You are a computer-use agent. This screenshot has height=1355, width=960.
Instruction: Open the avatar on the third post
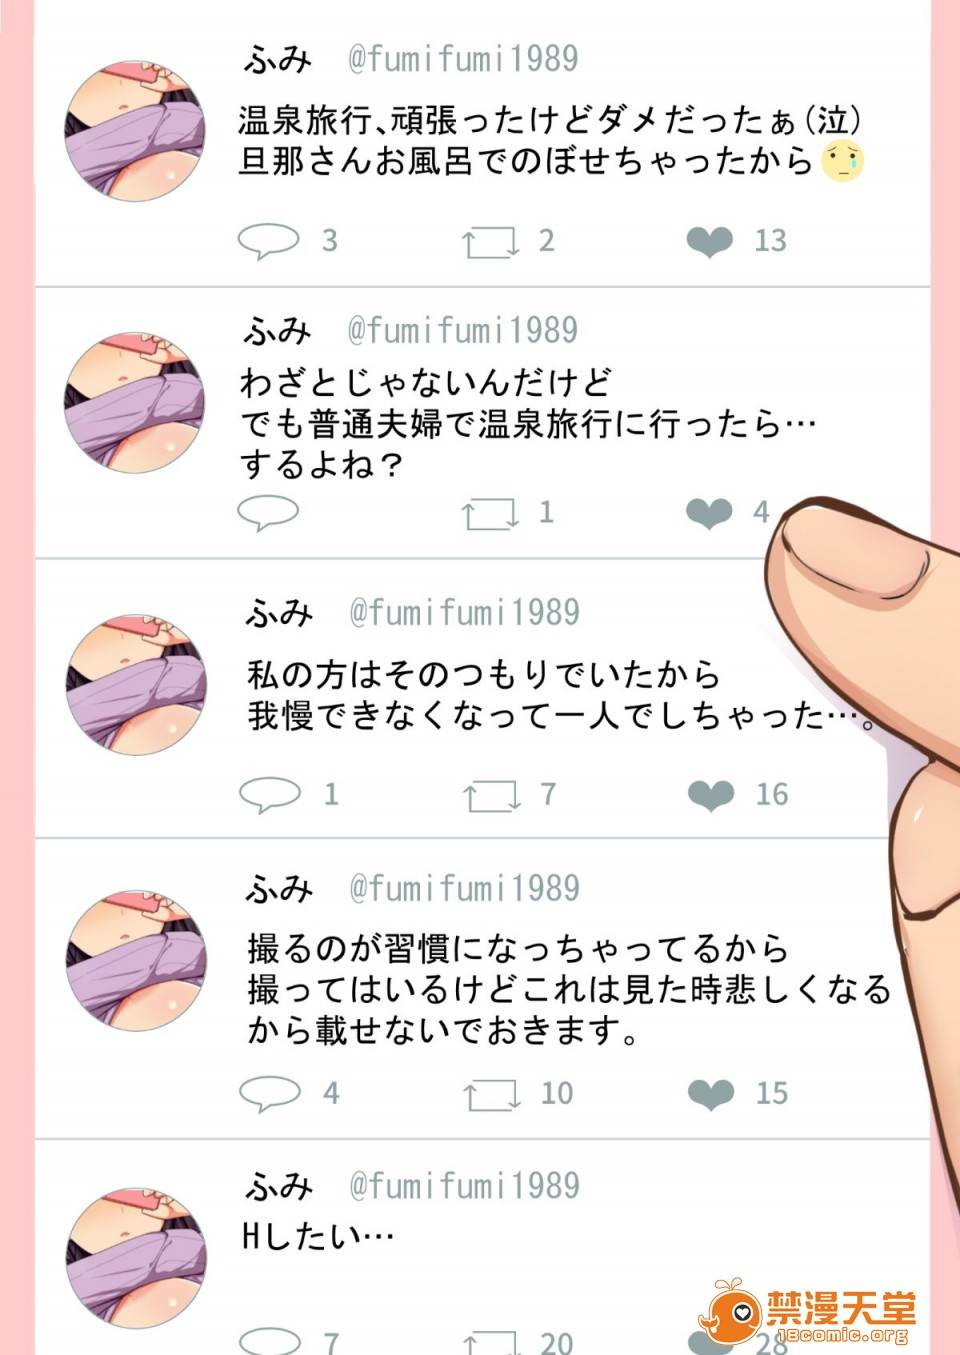(x=137, y=684)
